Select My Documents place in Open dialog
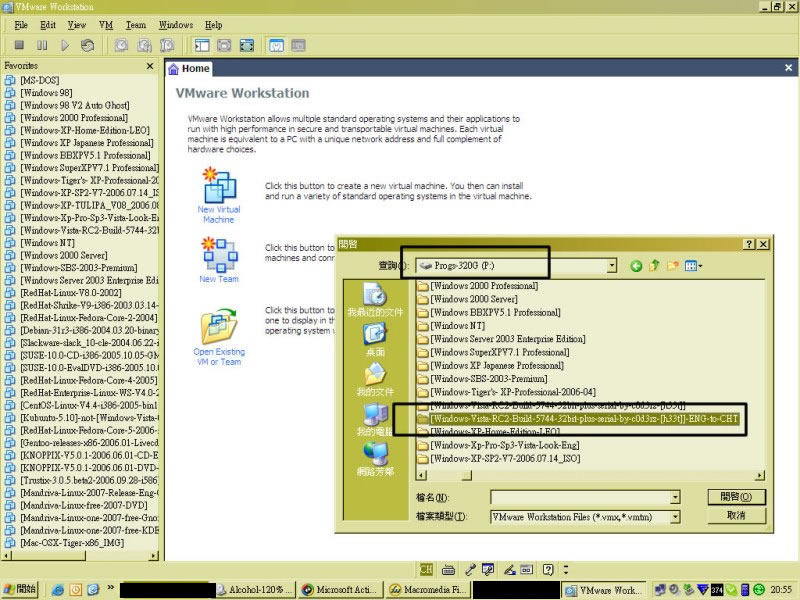The image size is (800, 600). tap(375, 380)
